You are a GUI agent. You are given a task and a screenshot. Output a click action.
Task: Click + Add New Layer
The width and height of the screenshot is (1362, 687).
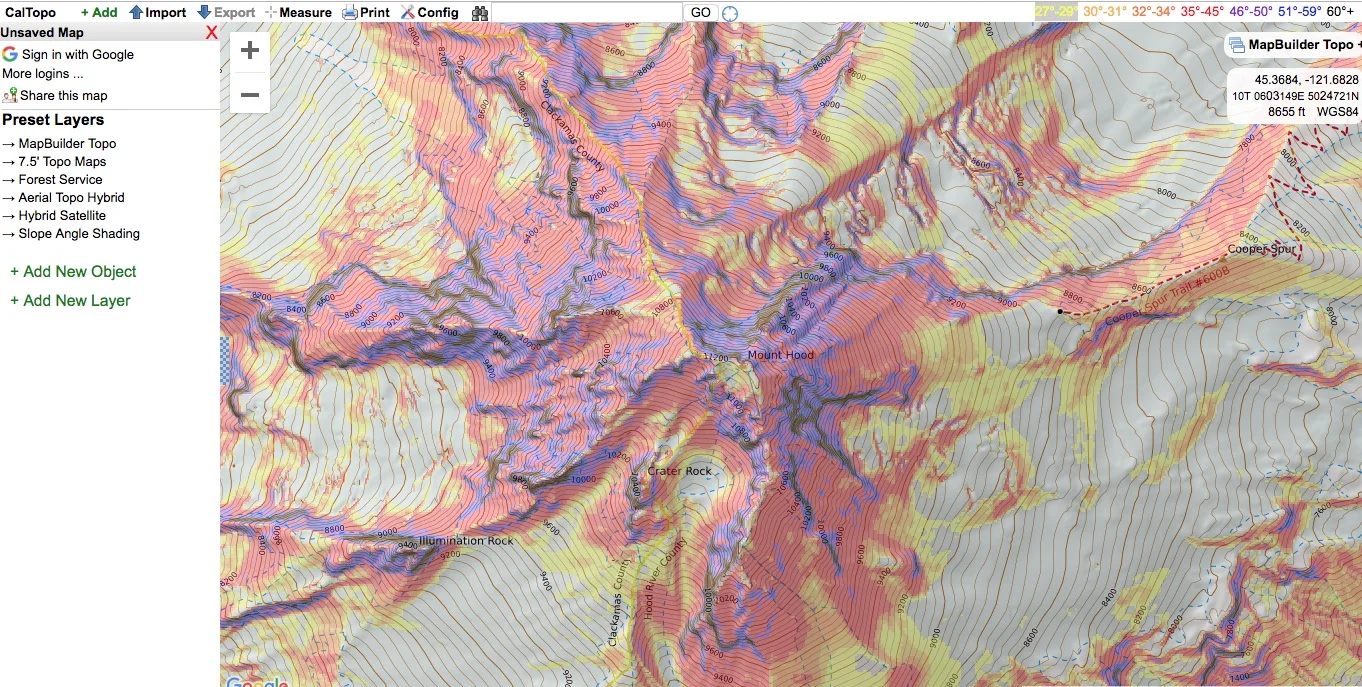coord(70,301)
